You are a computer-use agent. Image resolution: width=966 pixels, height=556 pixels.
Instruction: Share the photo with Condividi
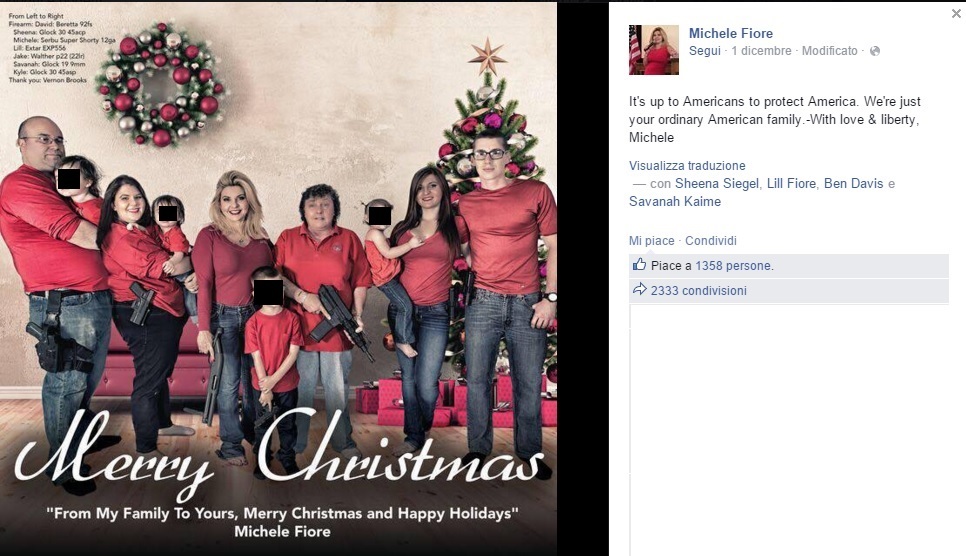pyautogui.click(x=710, y=241)
